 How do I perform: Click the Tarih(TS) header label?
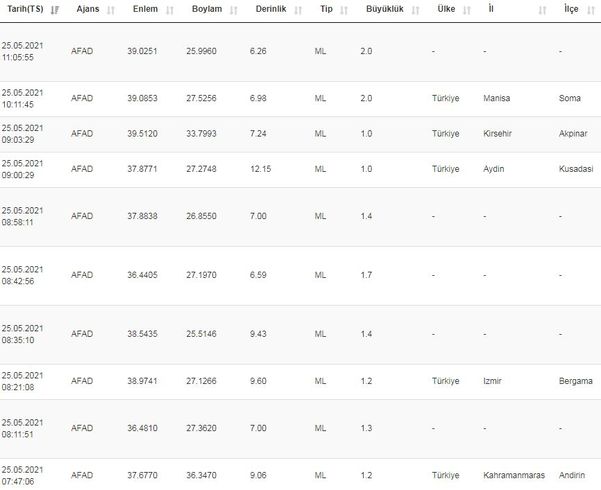pos(24,9)
